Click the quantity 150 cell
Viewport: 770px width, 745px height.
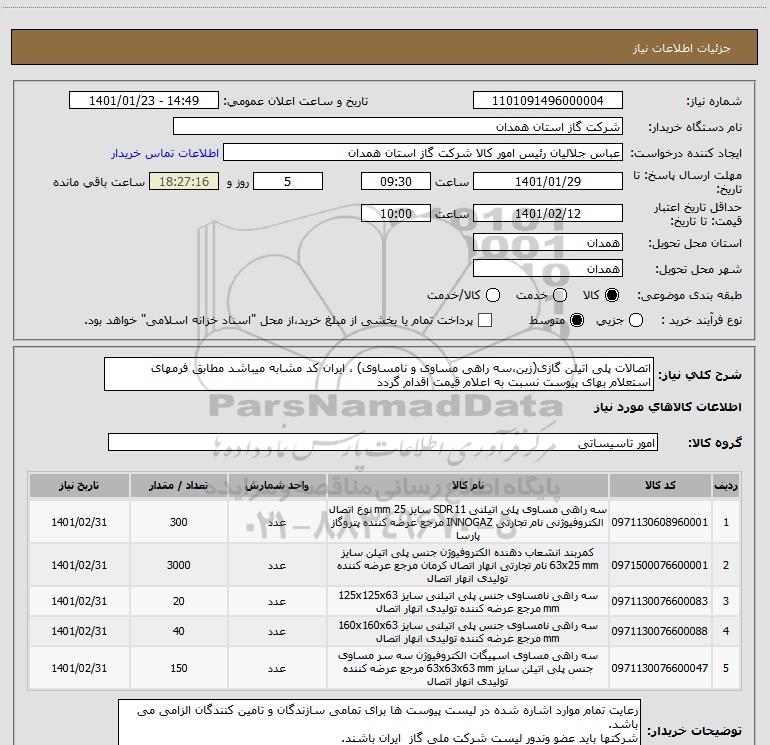179,668
